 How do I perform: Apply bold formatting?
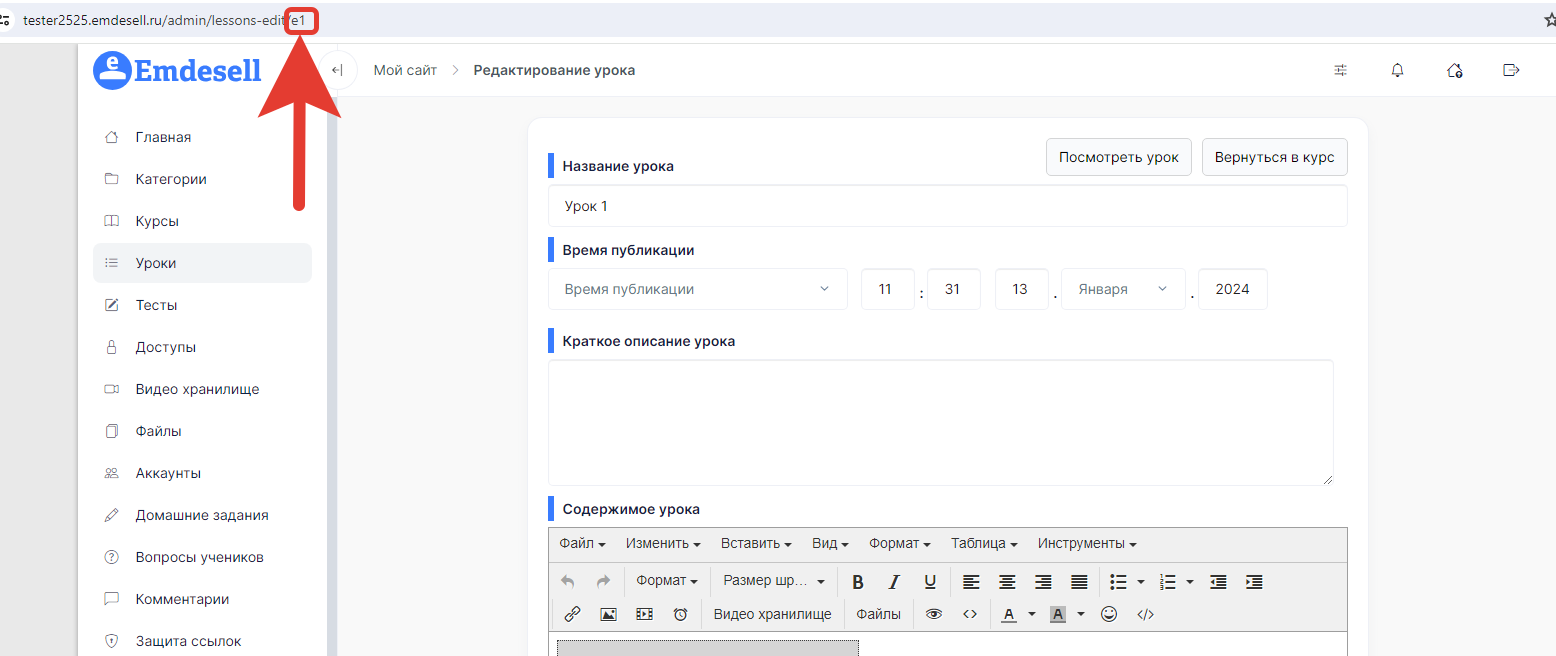coord(858,581)
